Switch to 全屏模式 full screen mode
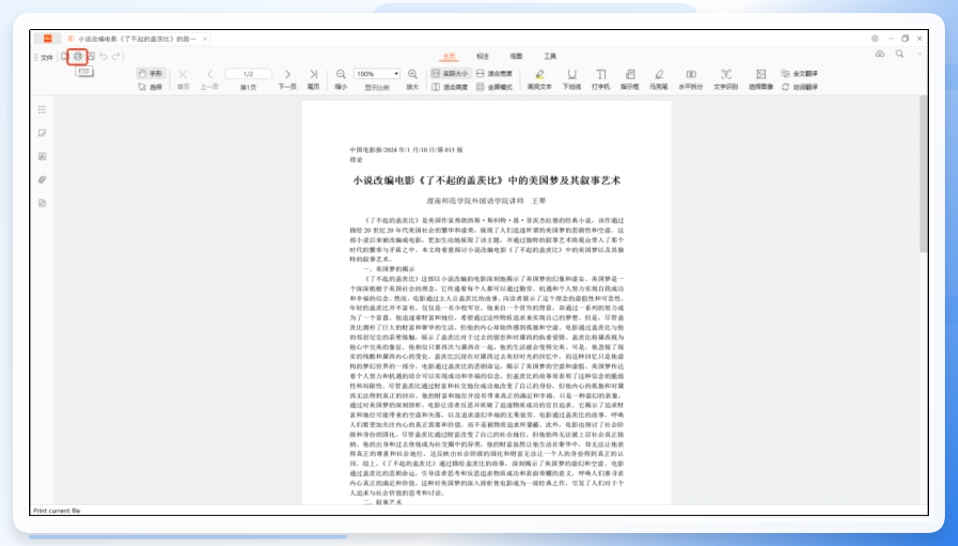 pyautogui.click(x=494, y=87)
